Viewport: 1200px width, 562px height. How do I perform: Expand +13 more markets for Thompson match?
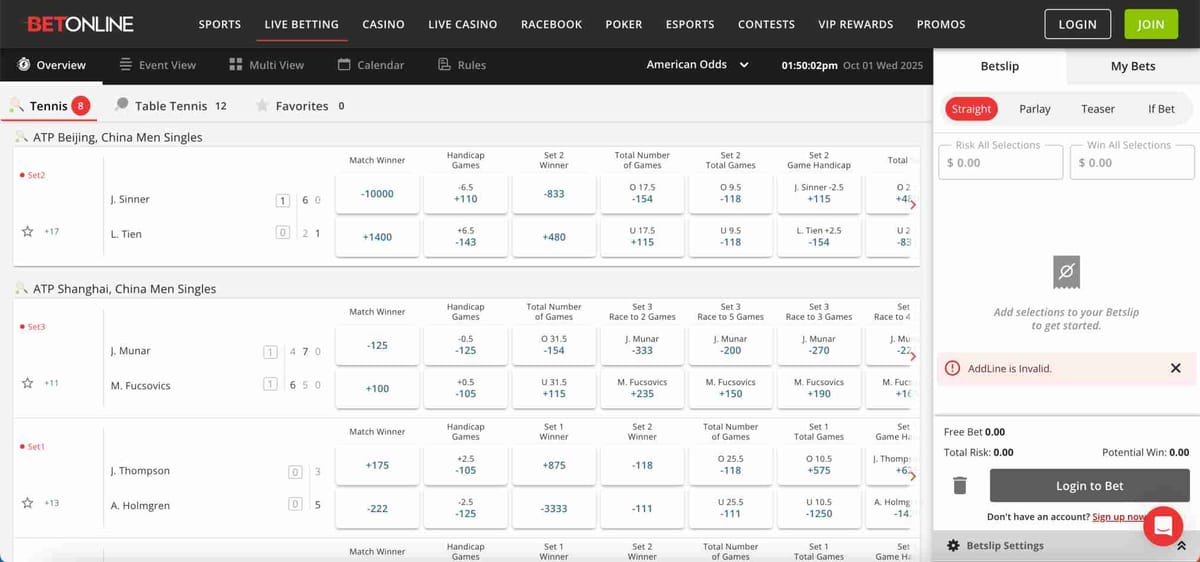point(52,503)
